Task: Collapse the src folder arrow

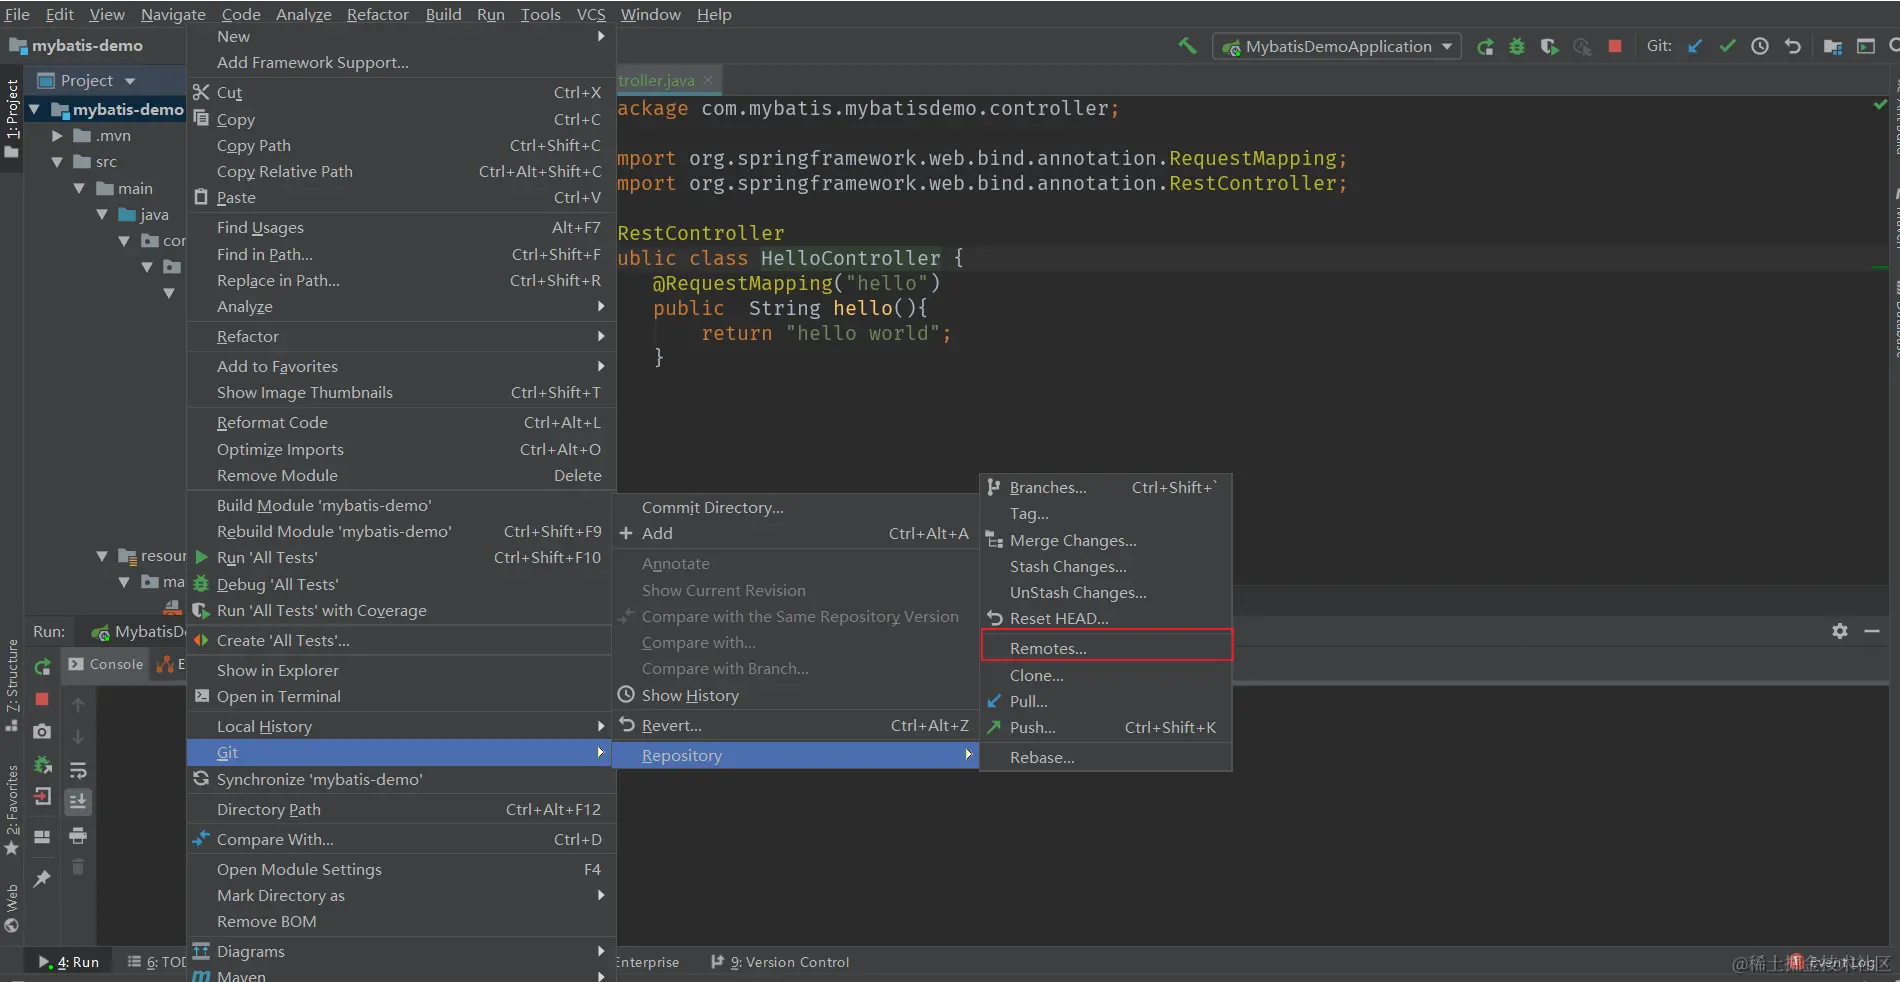Action: point(57,161)
